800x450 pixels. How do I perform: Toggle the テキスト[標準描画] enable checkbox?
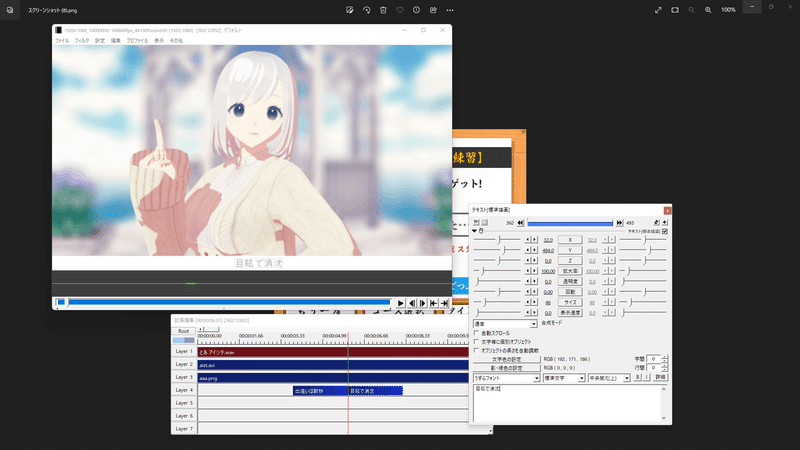pyautogui.click(x=665, y=232)
